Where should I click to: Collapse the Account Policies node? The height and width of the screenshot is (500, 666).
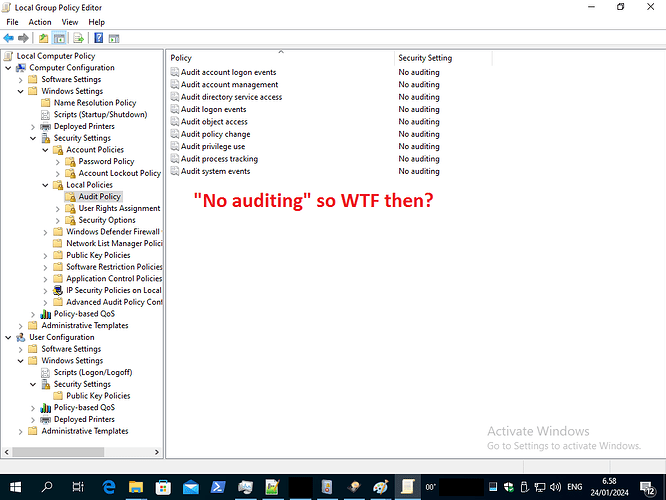pos(45,150)
